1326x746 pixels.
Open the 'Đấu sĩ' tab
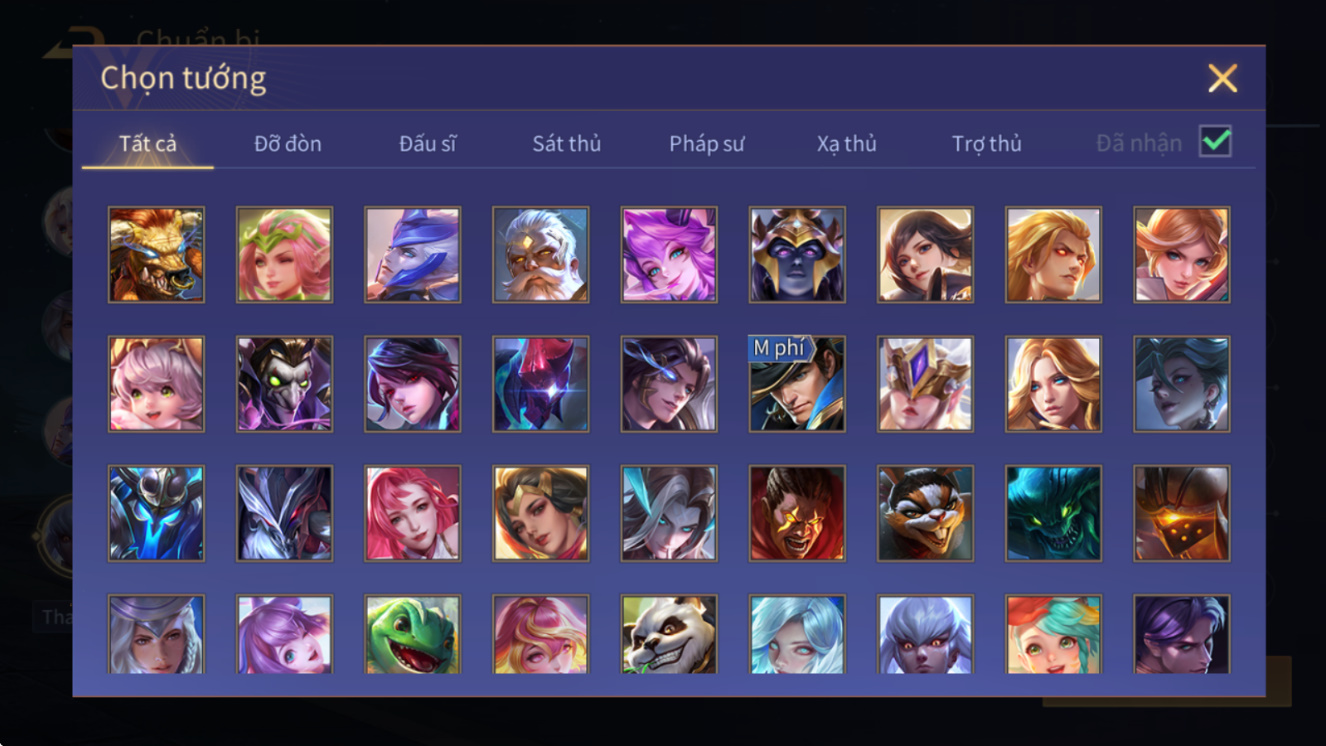(x=428, y=144)
